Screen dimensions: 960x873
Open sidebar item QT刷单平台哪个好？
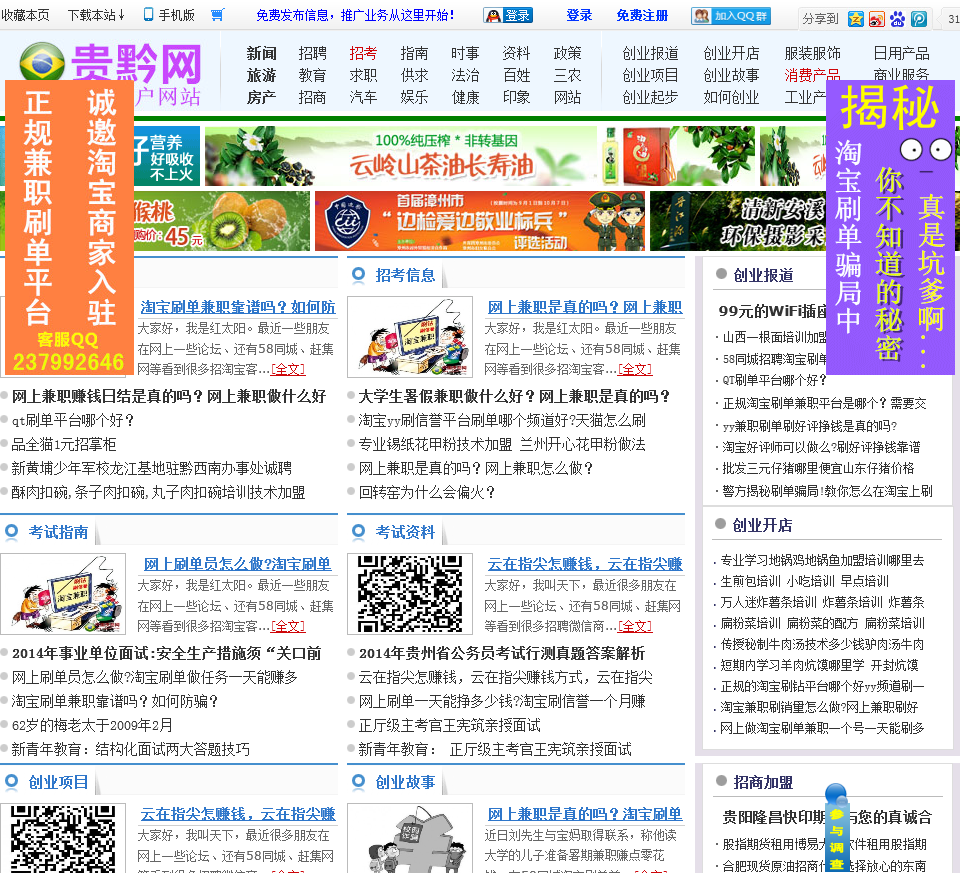(x=774, y=380)
